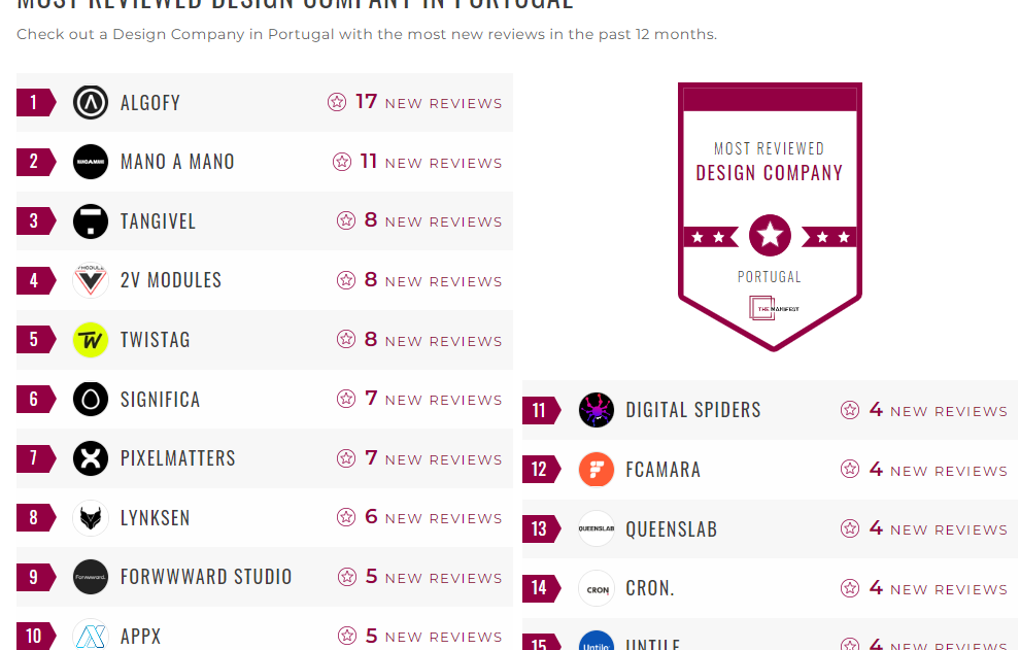
Task: Click the Algofy logo icon
Action: (91, 102)
